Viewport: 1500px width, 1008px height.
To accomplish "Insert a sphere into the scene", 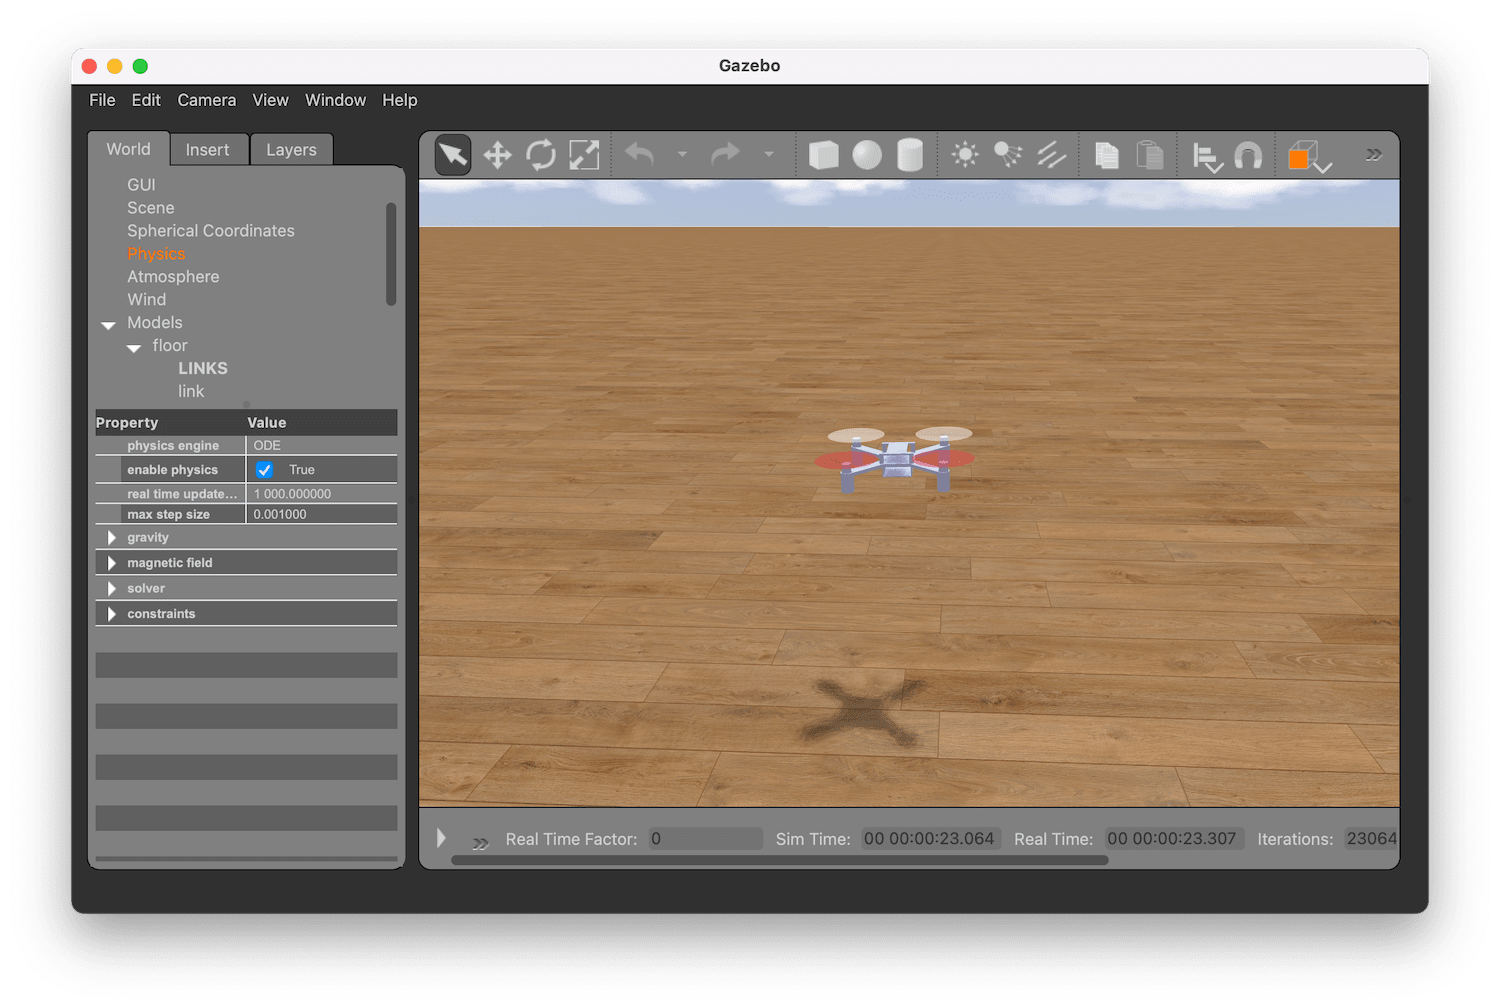I will (865, 155).
